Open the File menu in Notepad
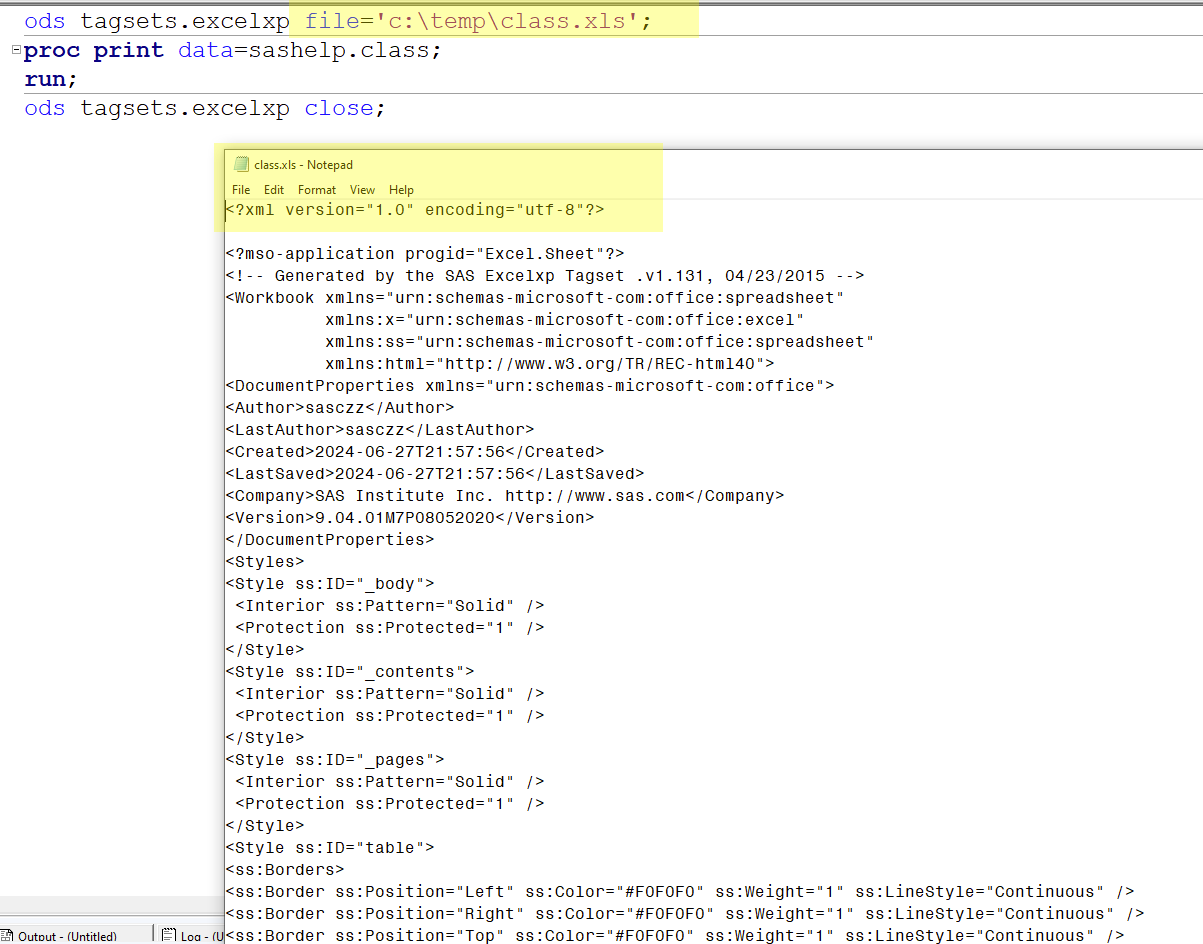This screenshot has width=1203, height=944. click(240, 189)
